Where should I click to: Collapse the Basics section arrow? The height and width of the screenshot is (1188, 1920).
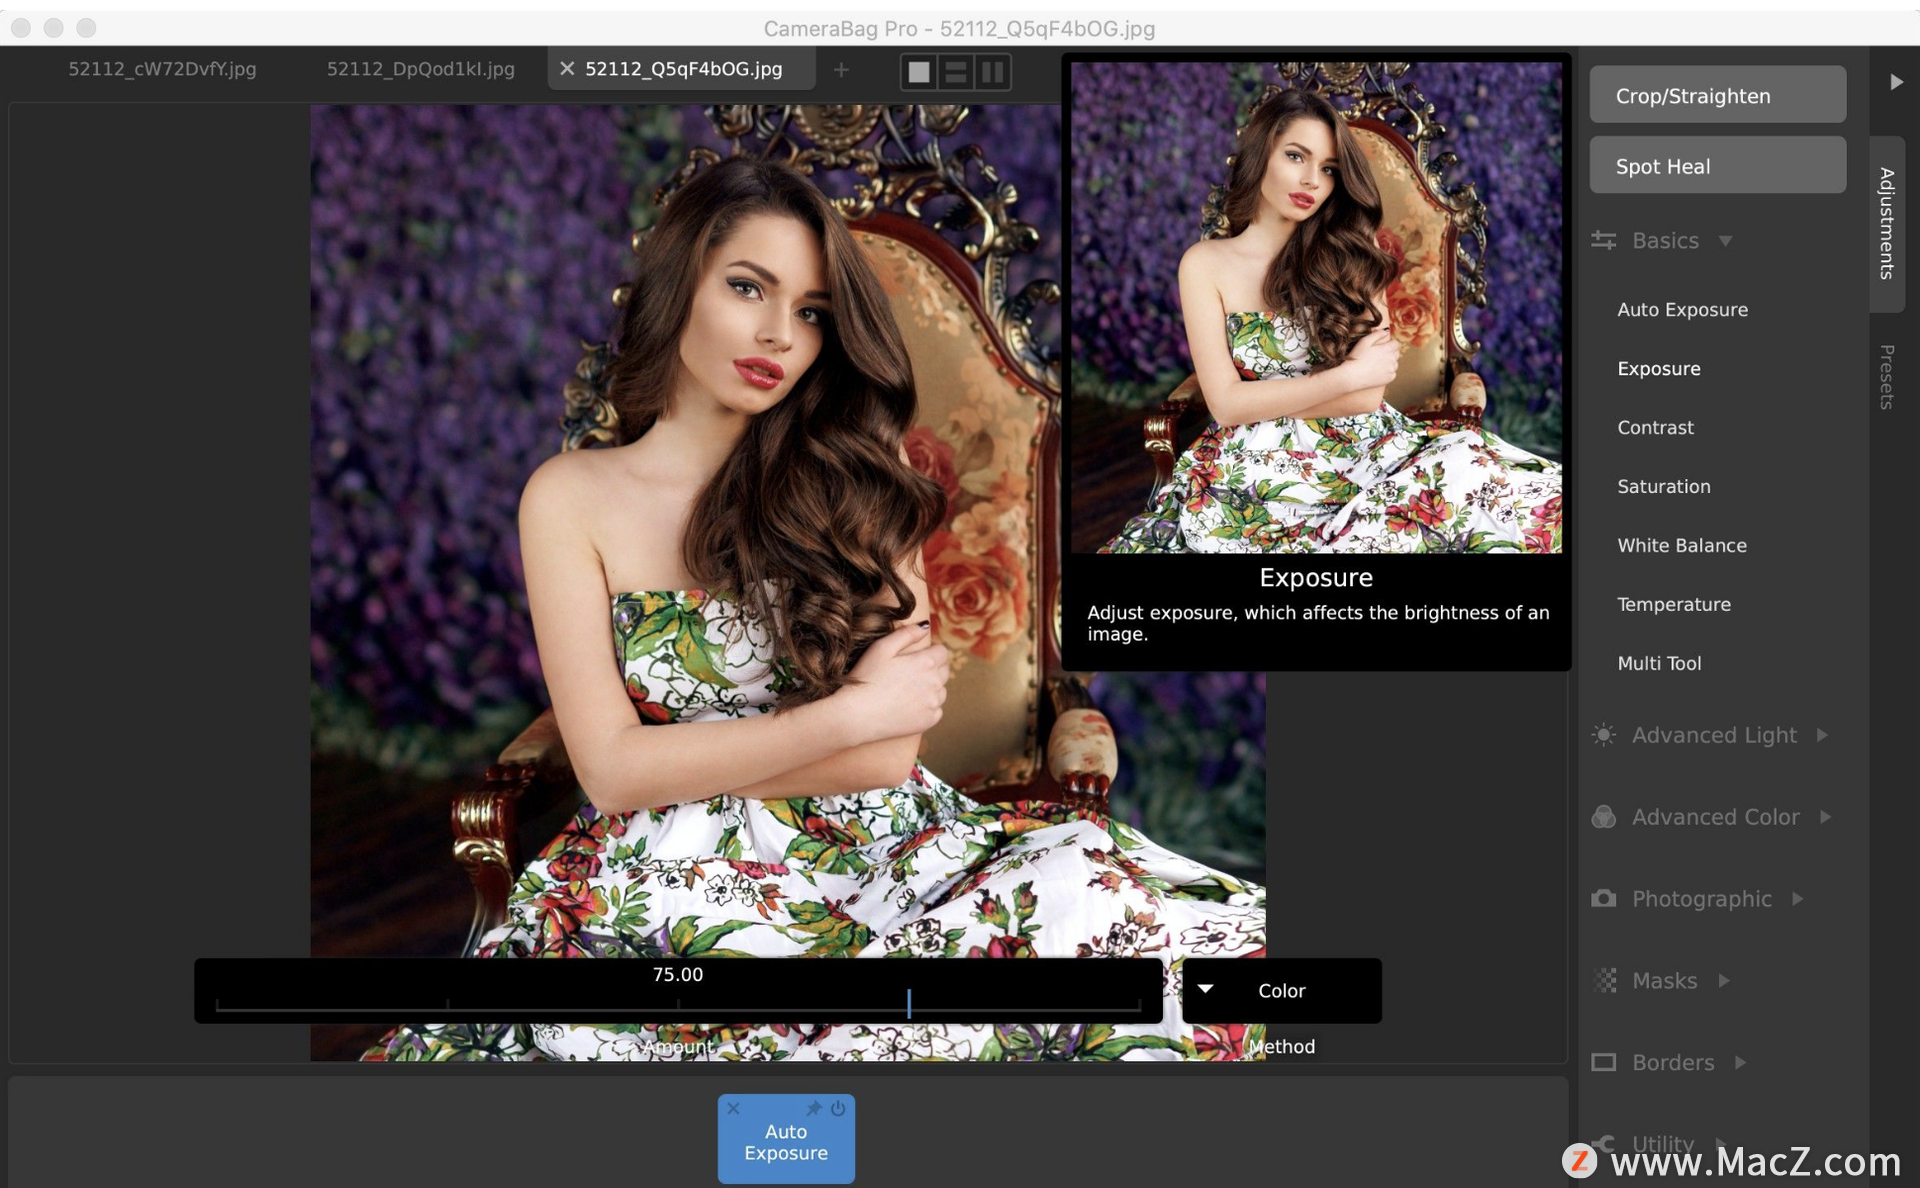pyautogui.click(x=1725, y=241)
